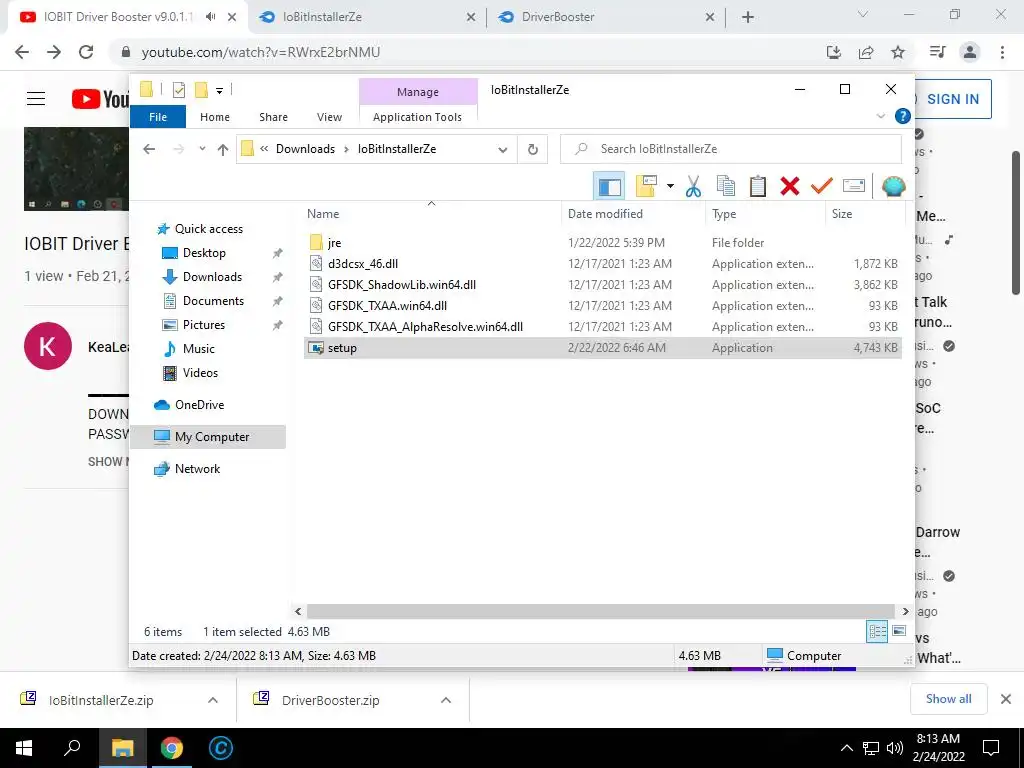
Task: Select the Manage contextual tab
Action: [418, 92]
